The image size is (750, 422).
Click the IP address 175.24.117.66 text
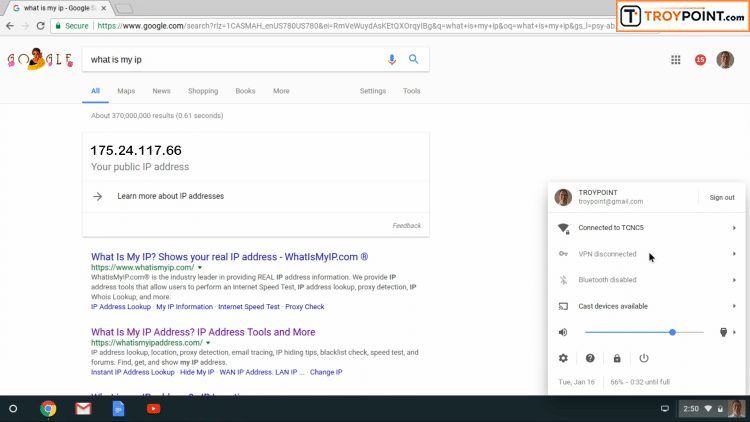point(136,150)
